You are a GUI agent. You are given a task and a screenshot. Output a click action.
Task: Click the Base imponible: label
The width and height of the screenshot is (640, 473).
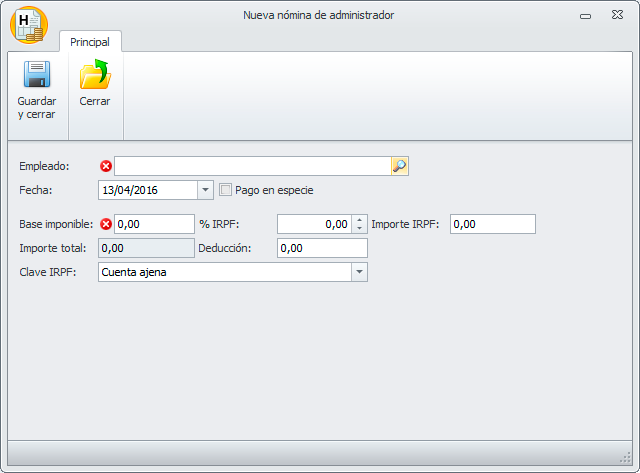(56, 224)
